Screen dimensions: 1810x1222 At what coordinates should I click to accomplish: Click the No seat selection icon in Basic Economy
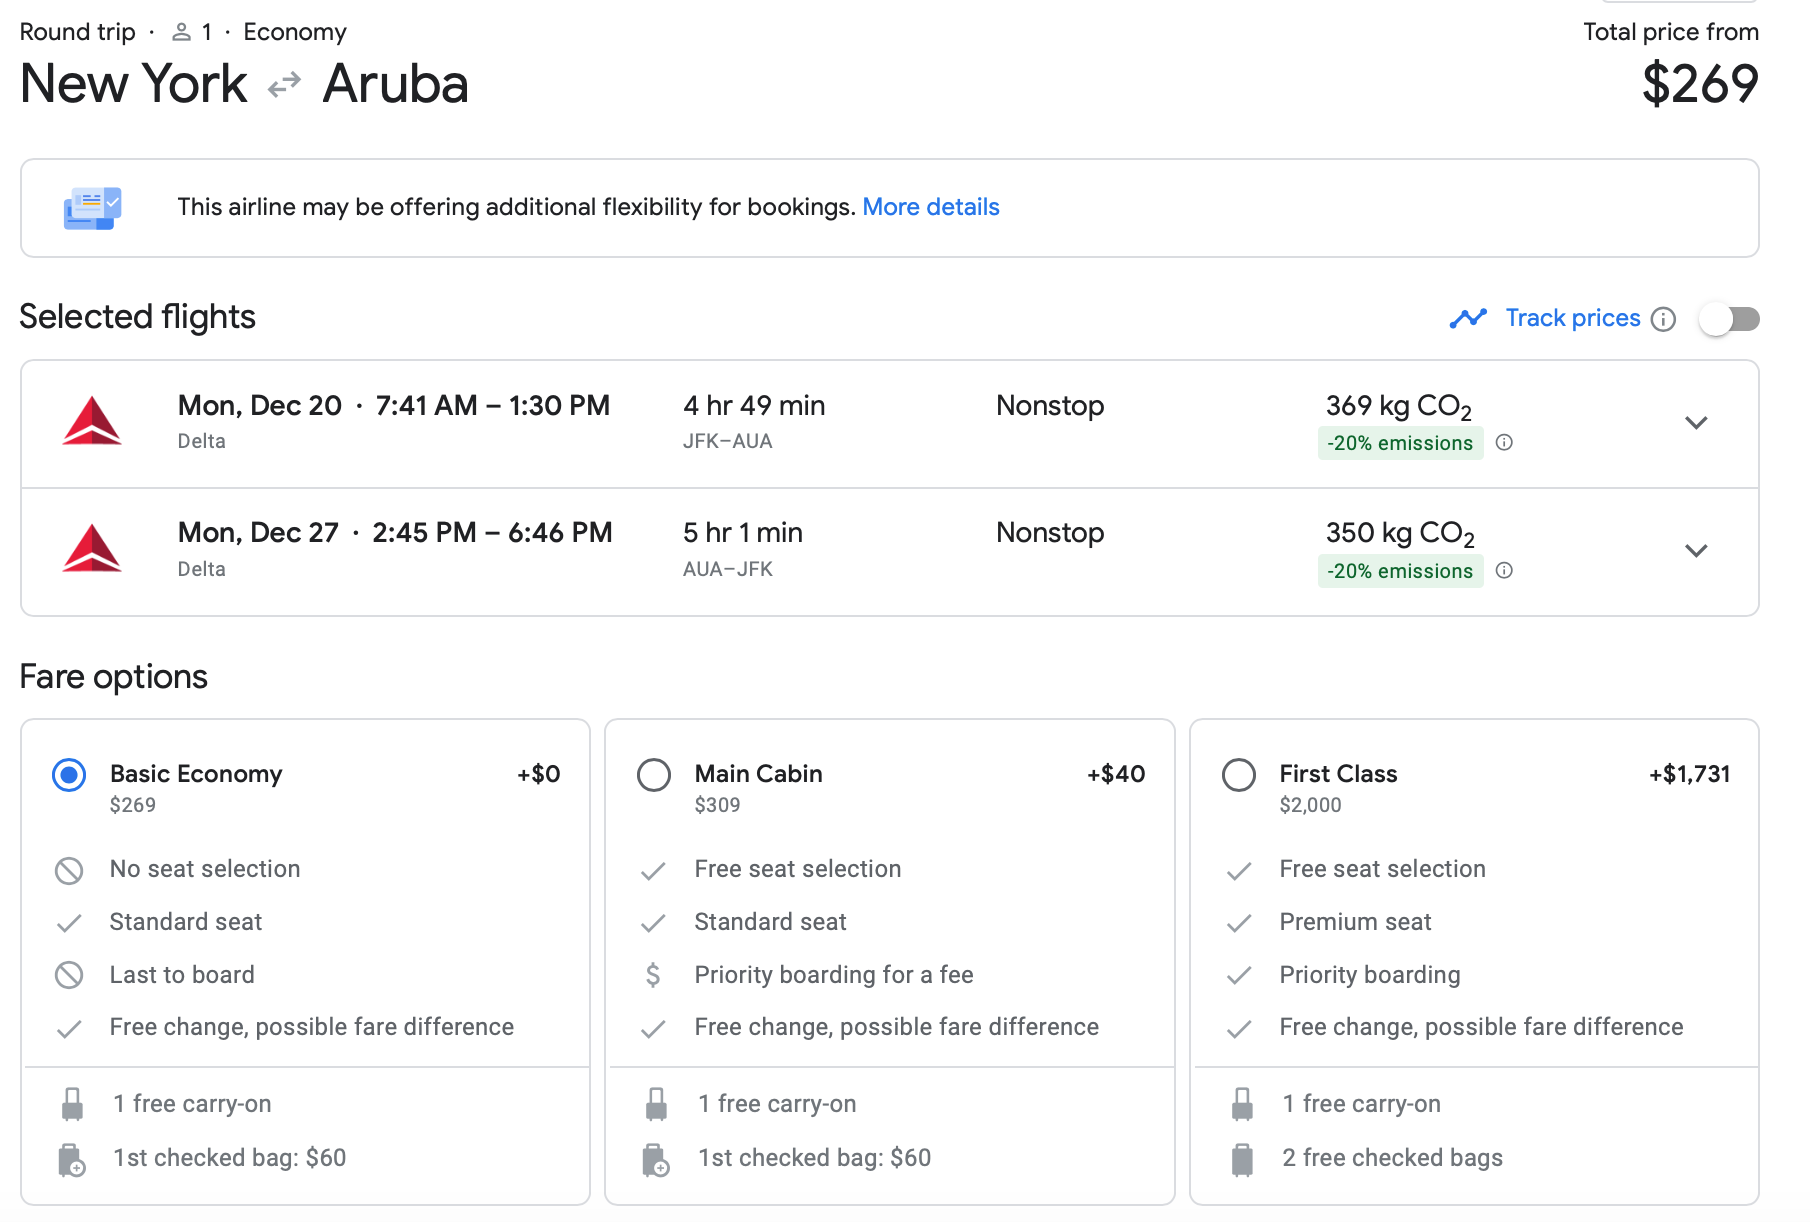(69, 870)
